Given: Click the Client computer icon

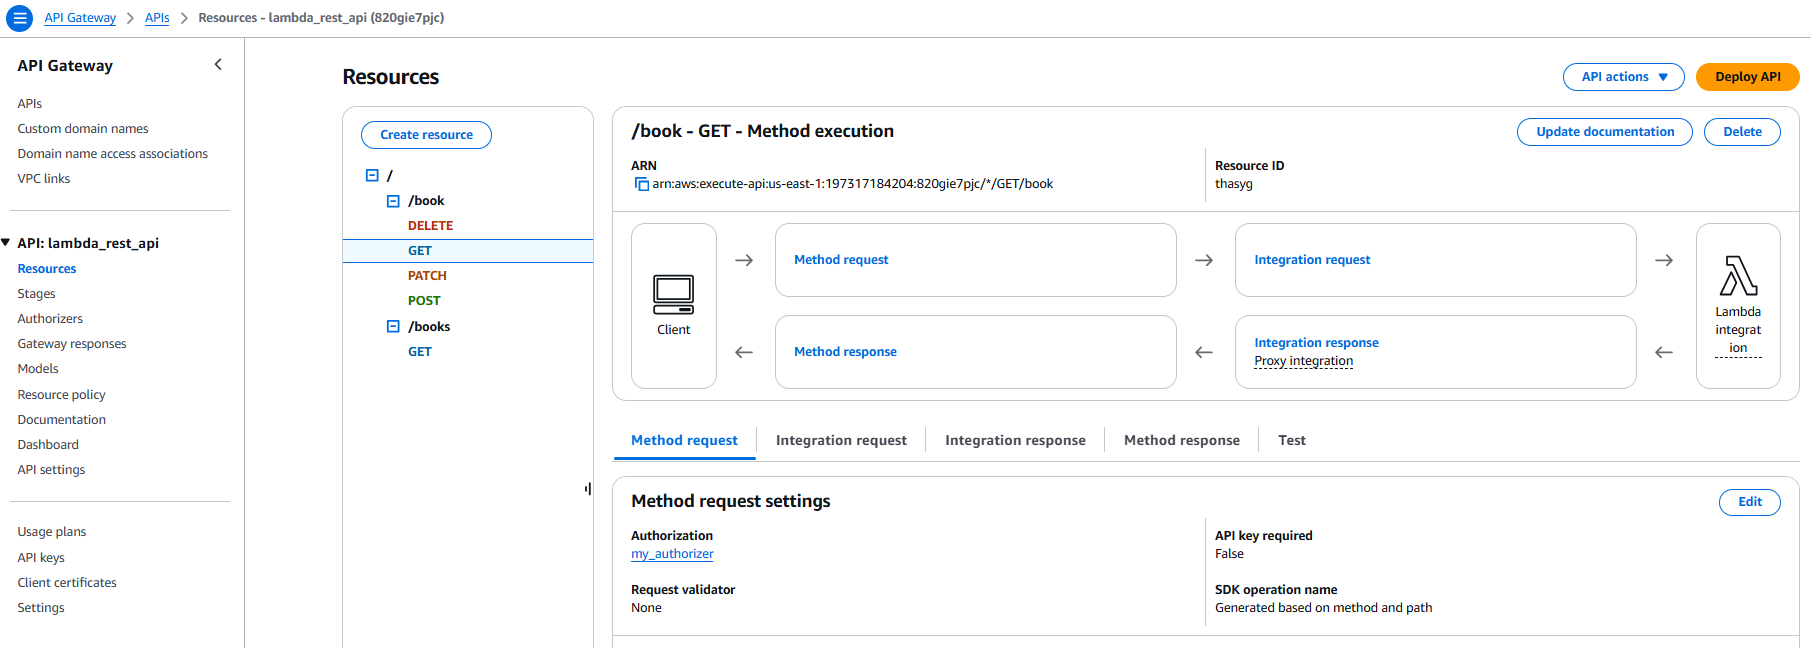Looking at the screenshot, I should (x=673, y=293).
